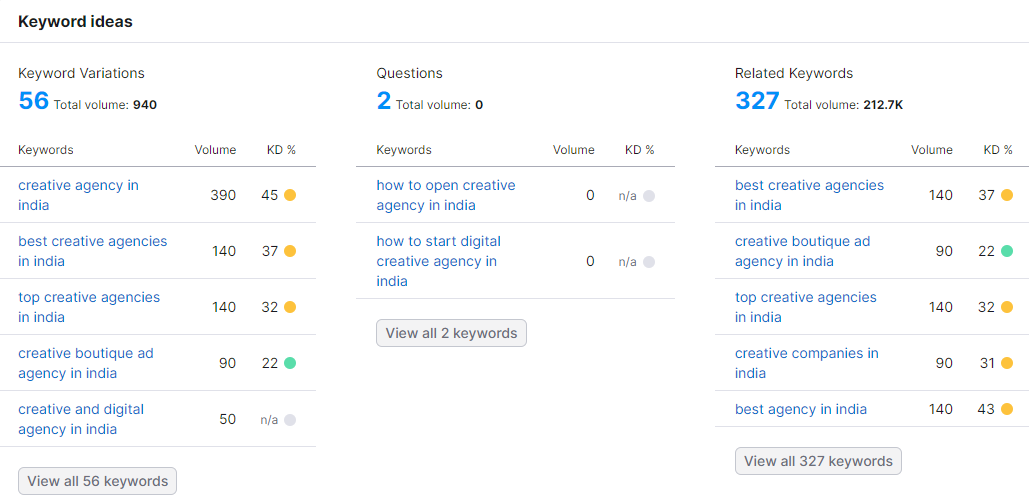
Task: Click the Keyword ideas heading
Action: coord(75,22)
